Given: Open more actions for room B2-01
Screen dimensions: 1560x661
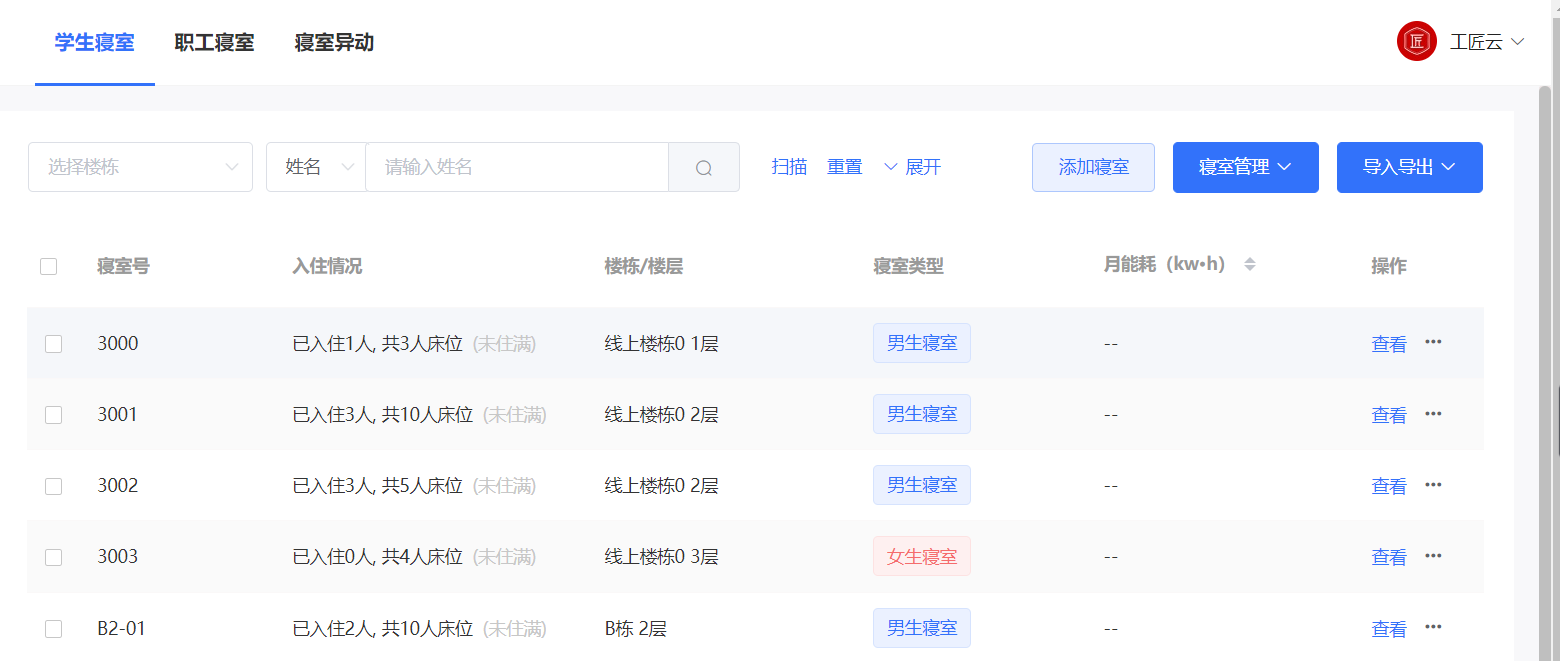Looking at the screenshot, I should (x=1433, y=627).
